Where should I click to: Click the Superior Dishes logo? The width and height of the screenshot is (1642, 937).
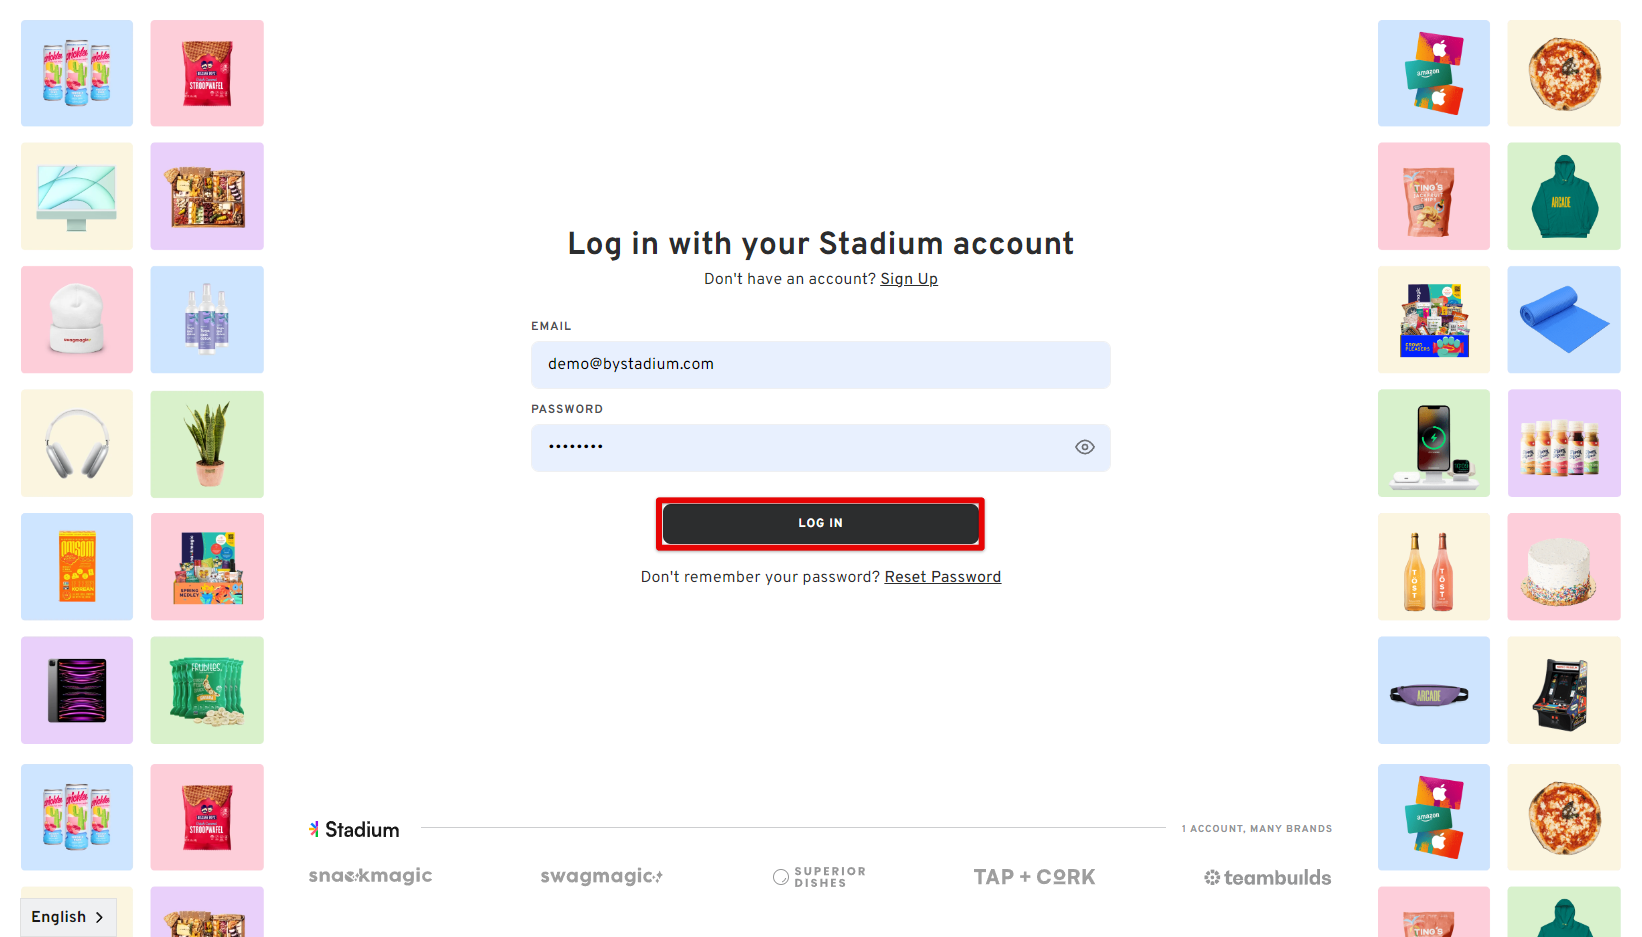[818, 876]
